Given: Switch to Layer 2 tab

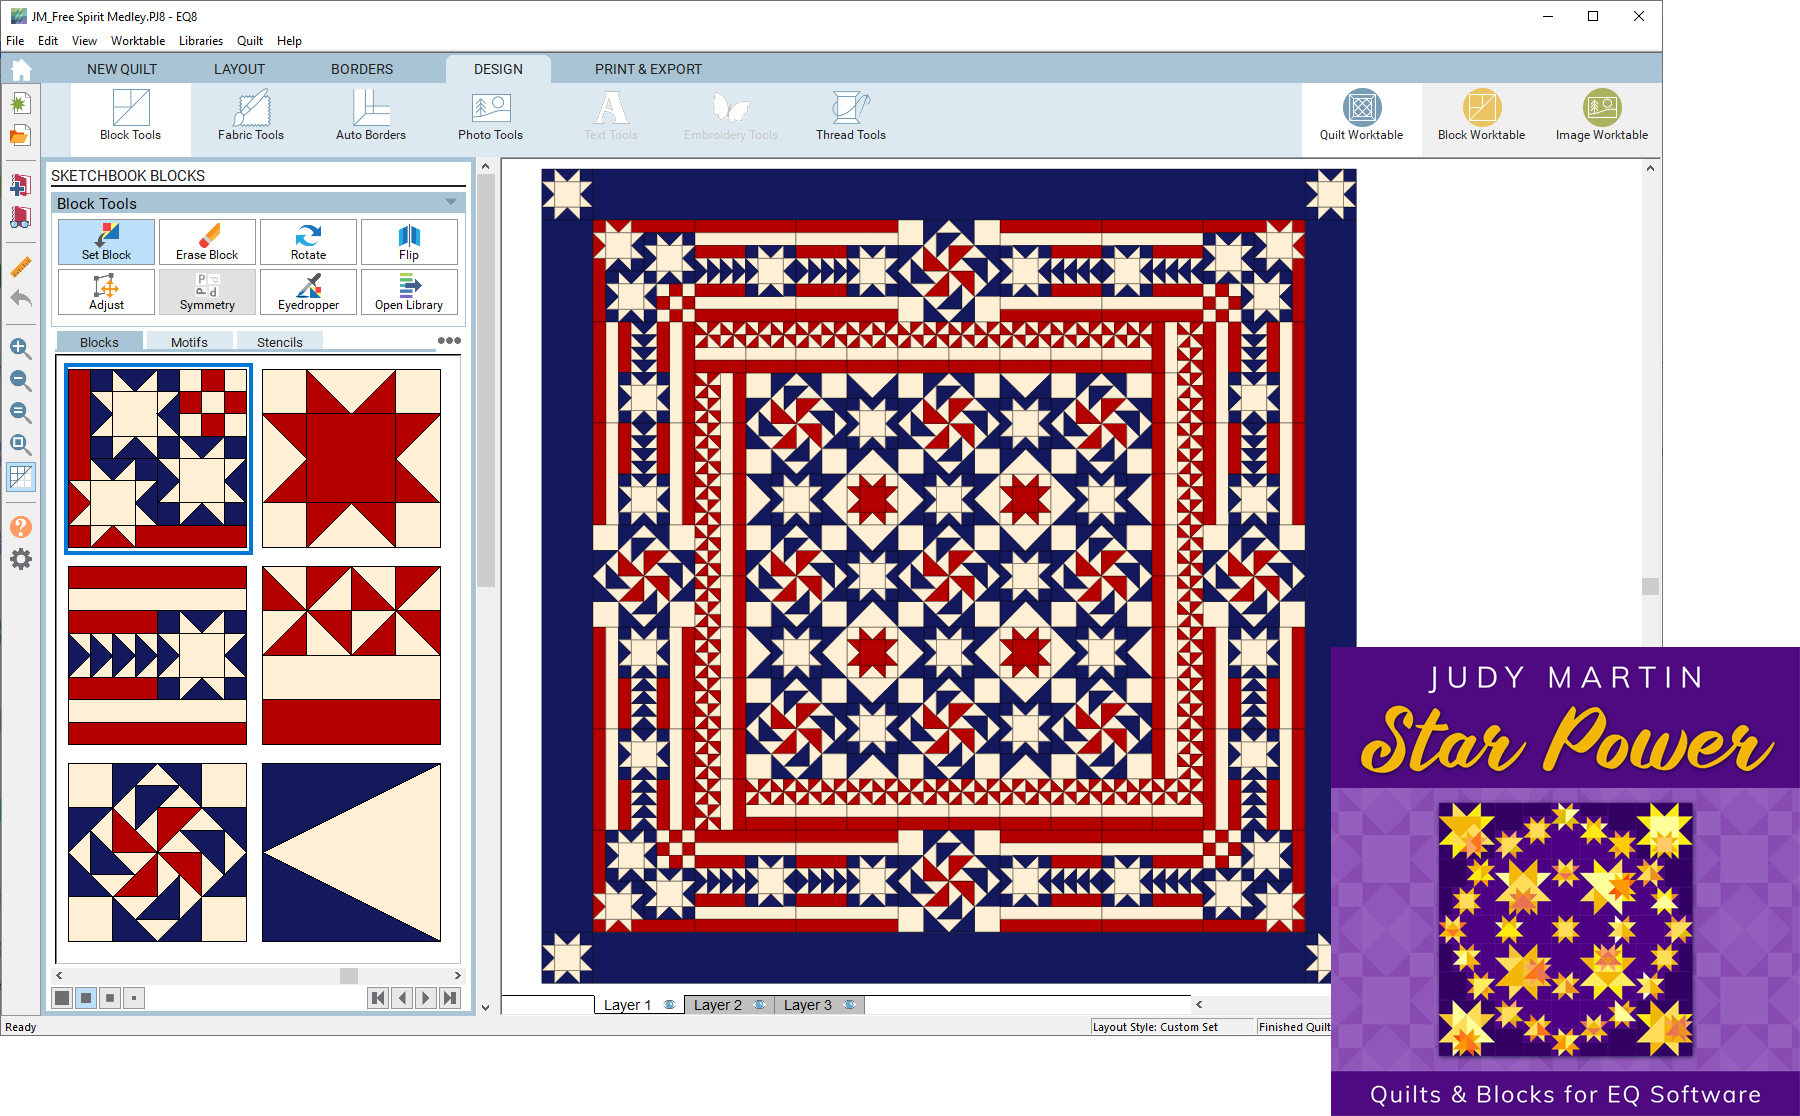Looking at the screenshot, I should 718,1005.
